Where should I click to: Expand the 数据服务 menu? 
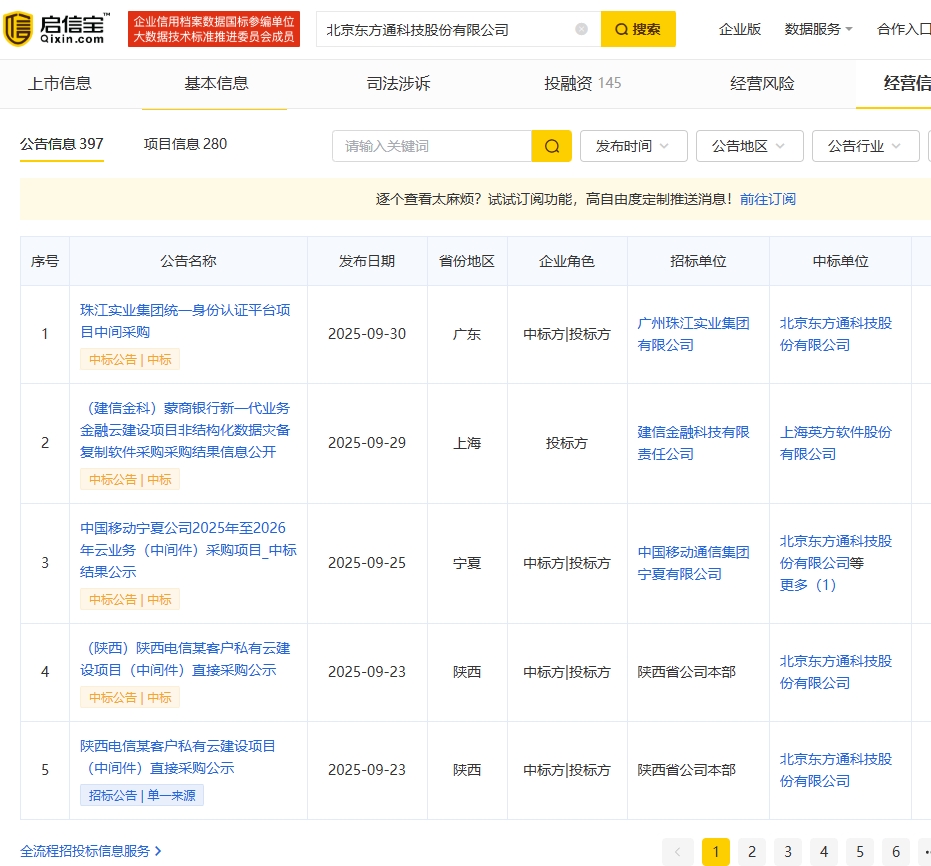[x=818, y=29]
